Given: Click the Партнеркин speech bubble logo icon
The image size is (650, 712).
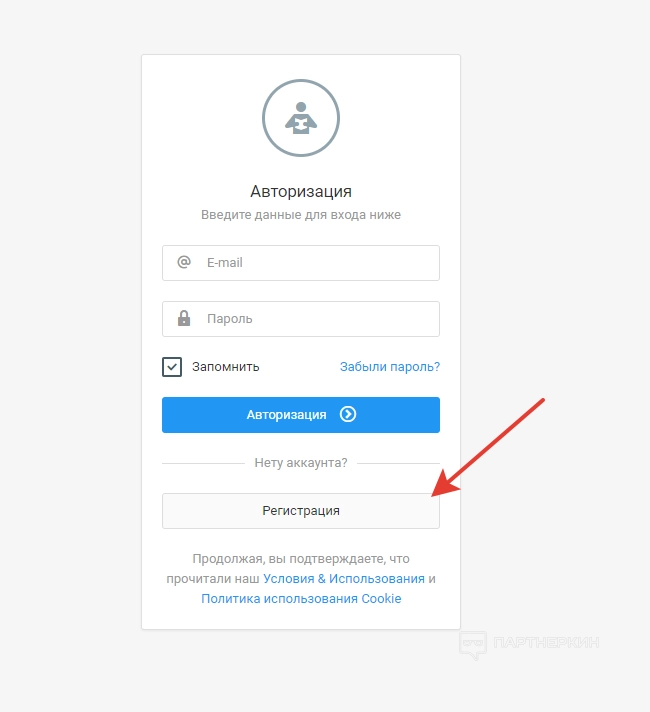Looking at the screenshot, I should [x=473, y=644].
